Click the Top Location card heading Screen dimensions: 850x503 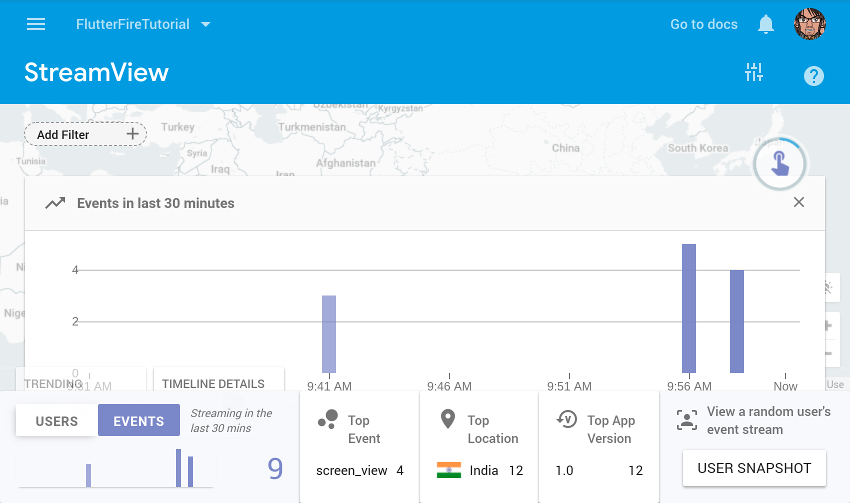493,429
